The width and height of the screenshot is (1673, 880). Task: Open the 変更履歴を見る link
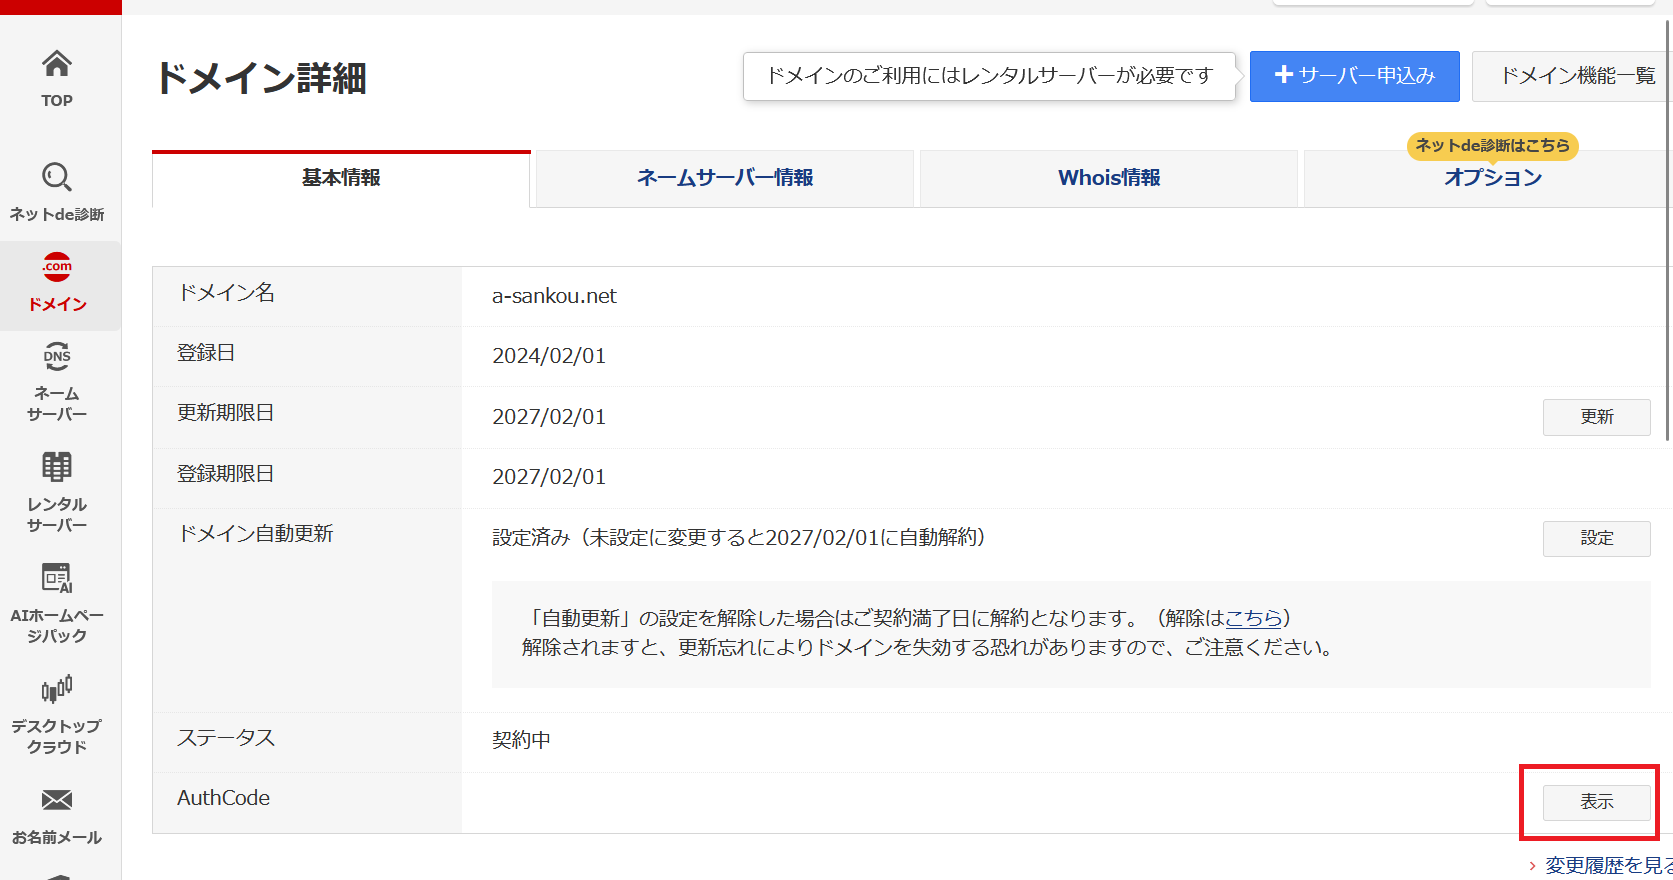tap(1607, 865)
